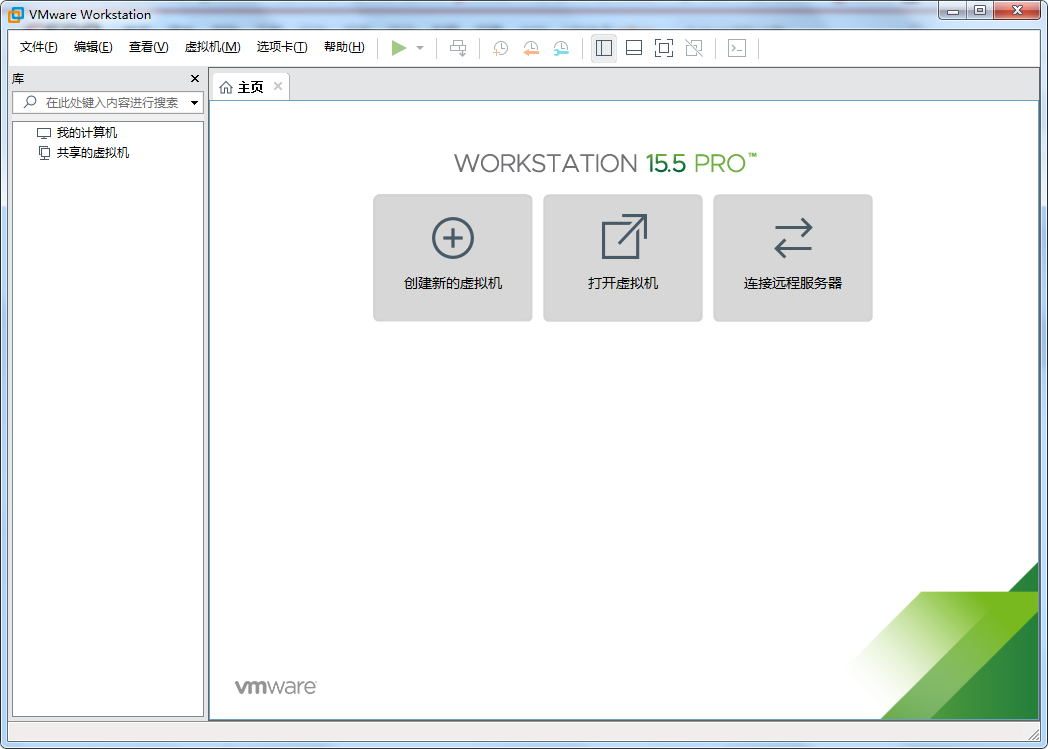The width and height of the screenshot is (1048, 749).
Task: Open the 虚拟机(M) menu
Action: (x=213, y=47)
